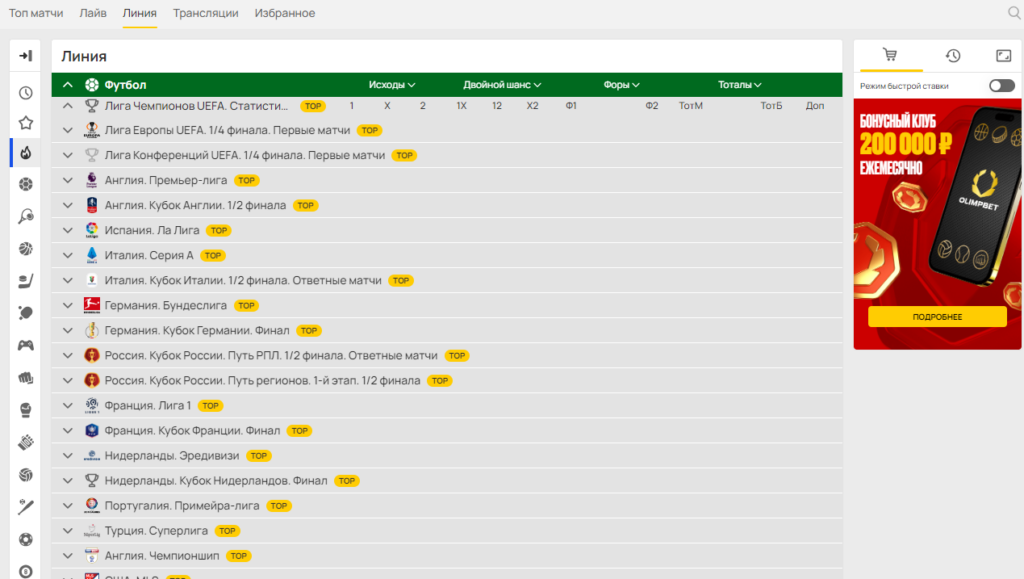Open Португалия. Примейра-лига row
Image resolution: width=1024 pixels, height=579 pixels.
coord(447,505)
